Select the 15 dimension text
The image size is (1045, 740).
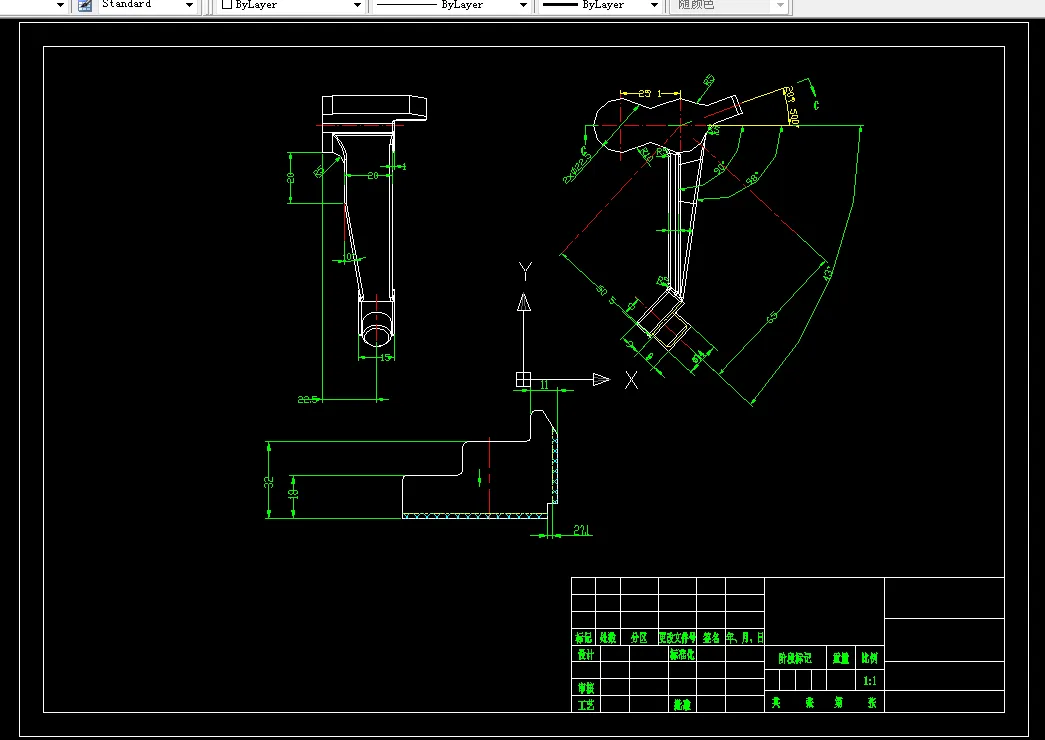point(385,358)
